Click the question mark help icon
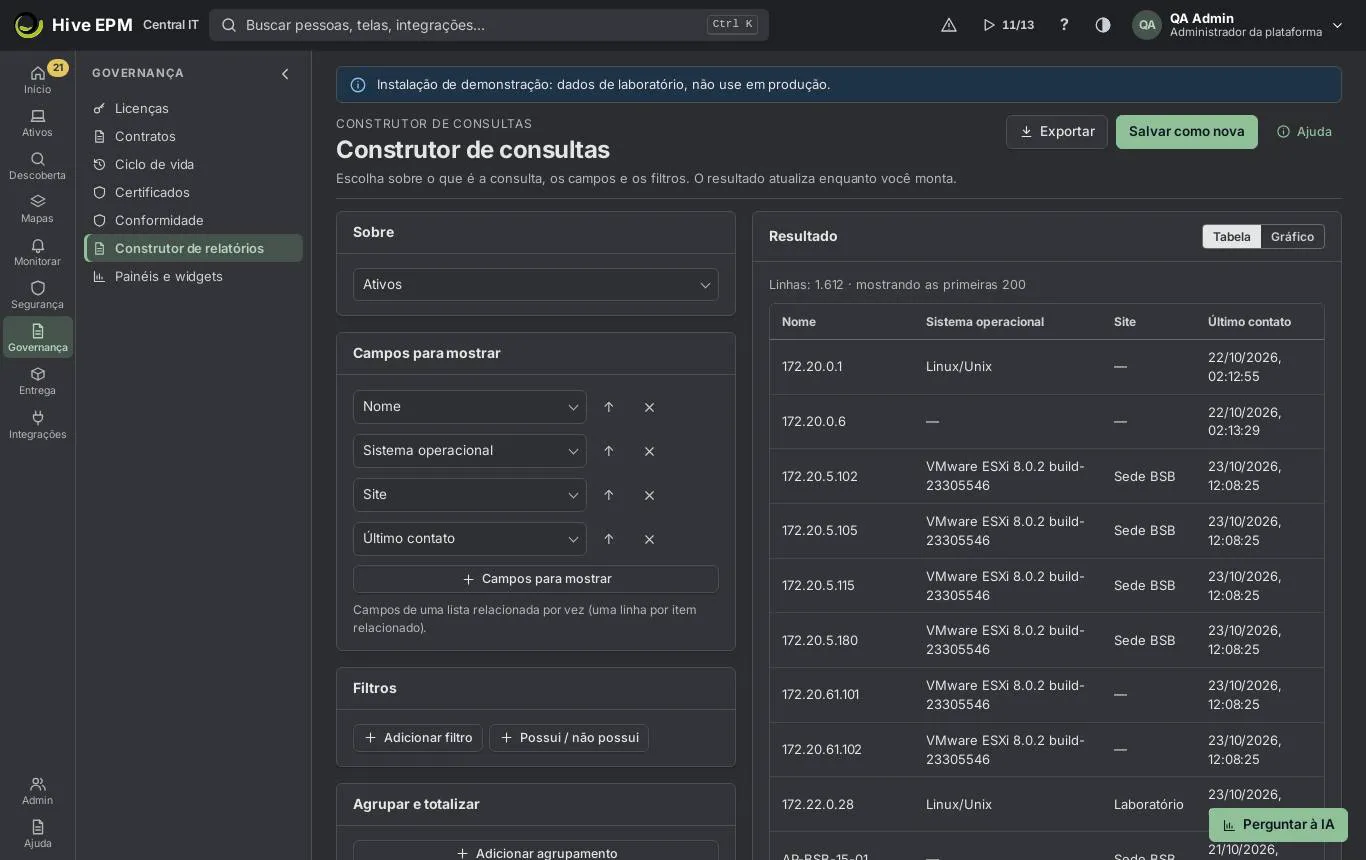Screen dimensions: 1366x860 click(1064, 25)
